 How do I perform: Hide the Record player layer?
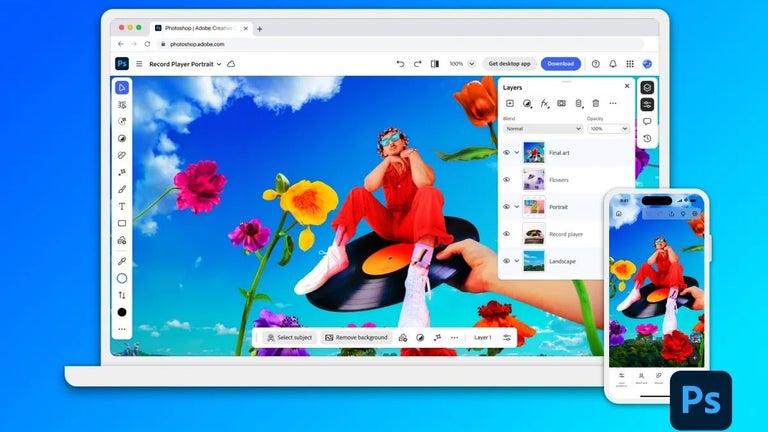coord(506,234)
